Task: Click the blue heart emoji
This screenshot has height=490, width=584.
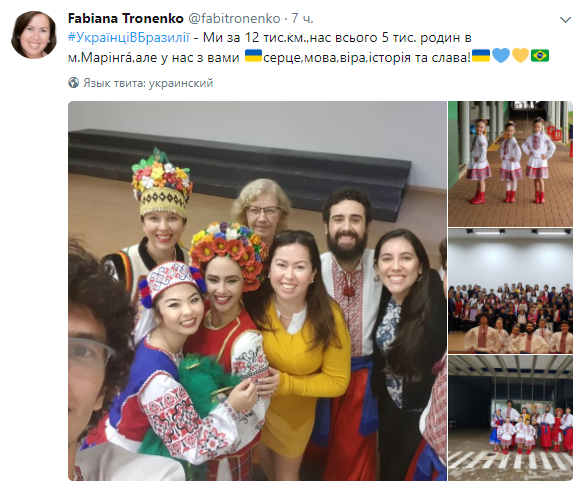Action: [x=501, y=56]
